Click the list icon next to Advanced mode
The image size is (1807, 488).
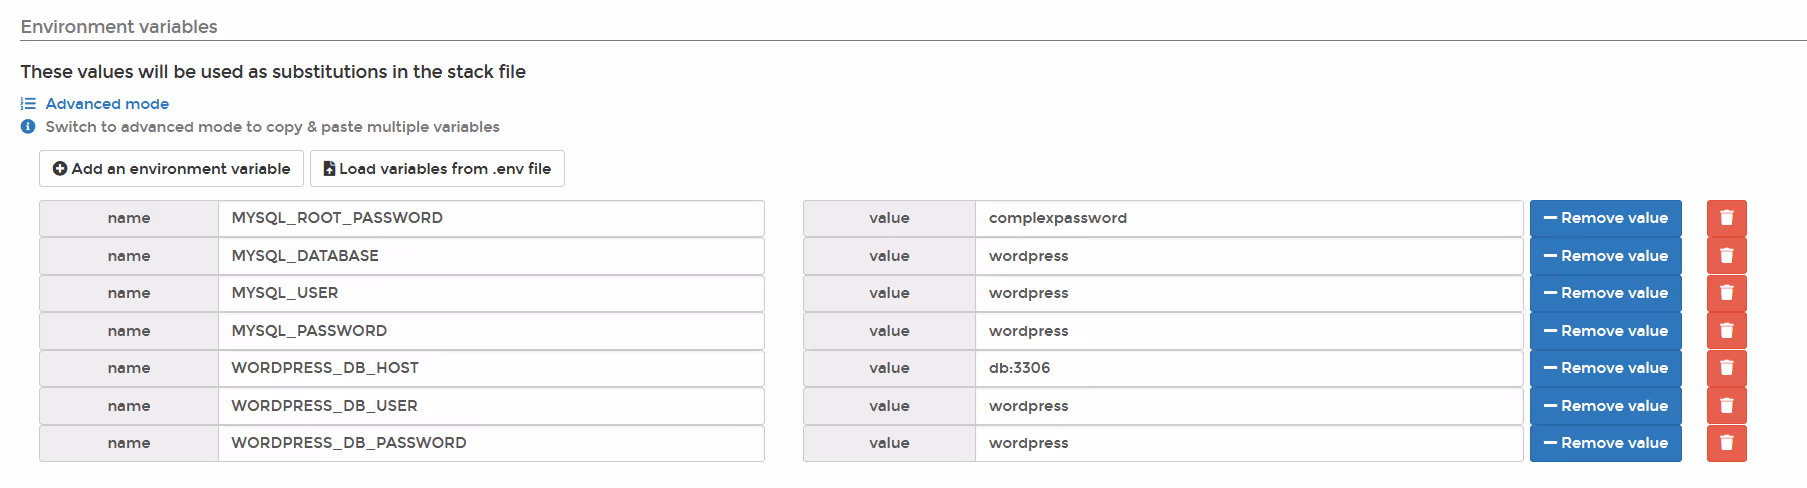coord(28,104)
